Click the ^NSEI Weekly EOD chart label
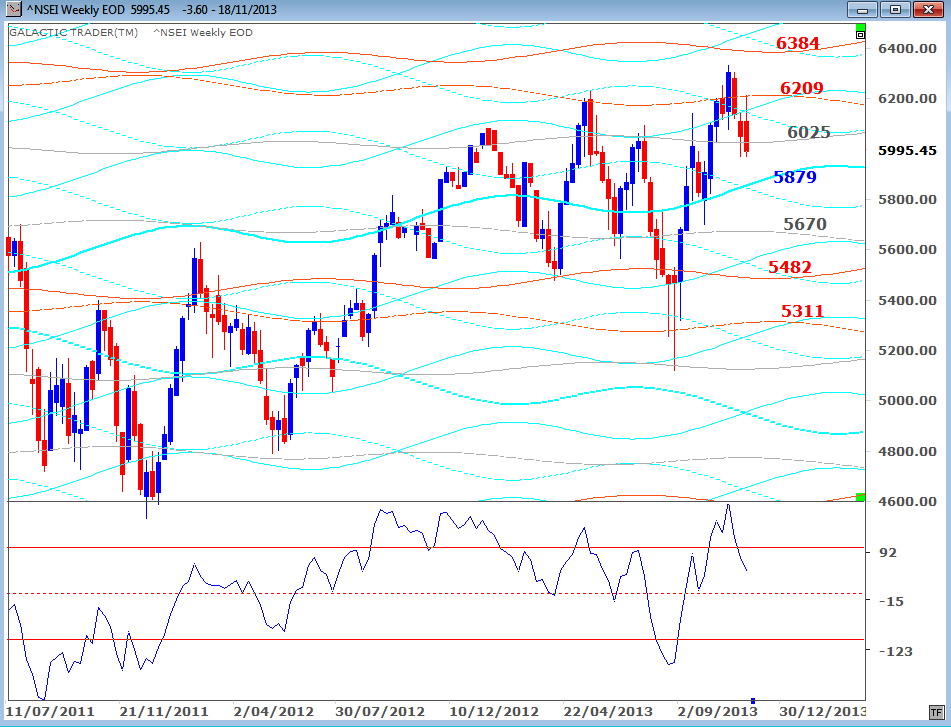951x727 pixels. point(203,33)
